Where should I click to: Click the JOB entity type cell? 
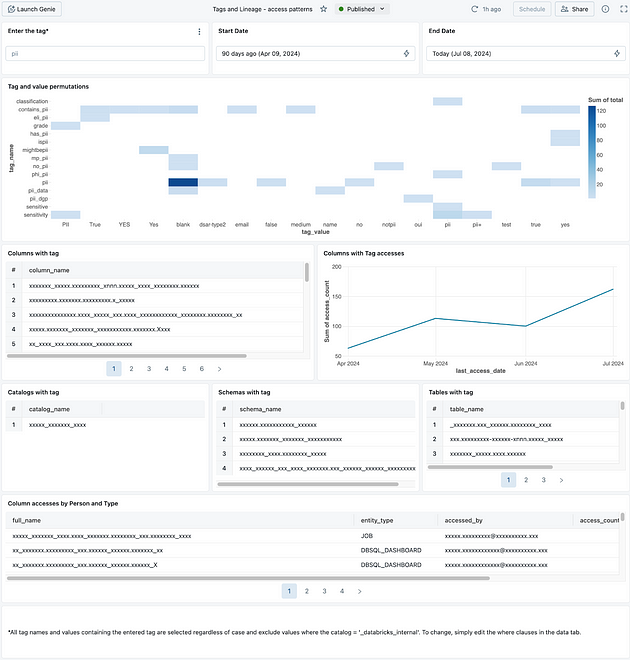coord(367,536)
